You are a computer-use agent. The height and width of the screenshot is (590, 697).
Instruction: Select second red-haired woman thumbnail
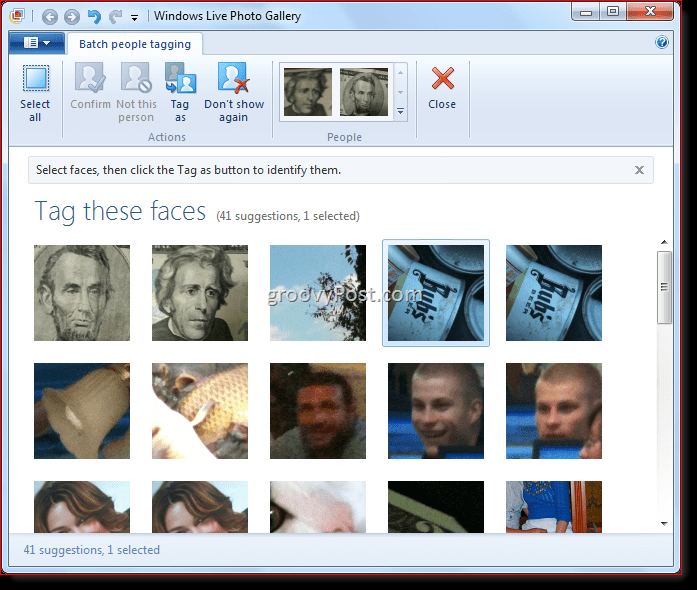coord(200,507)
